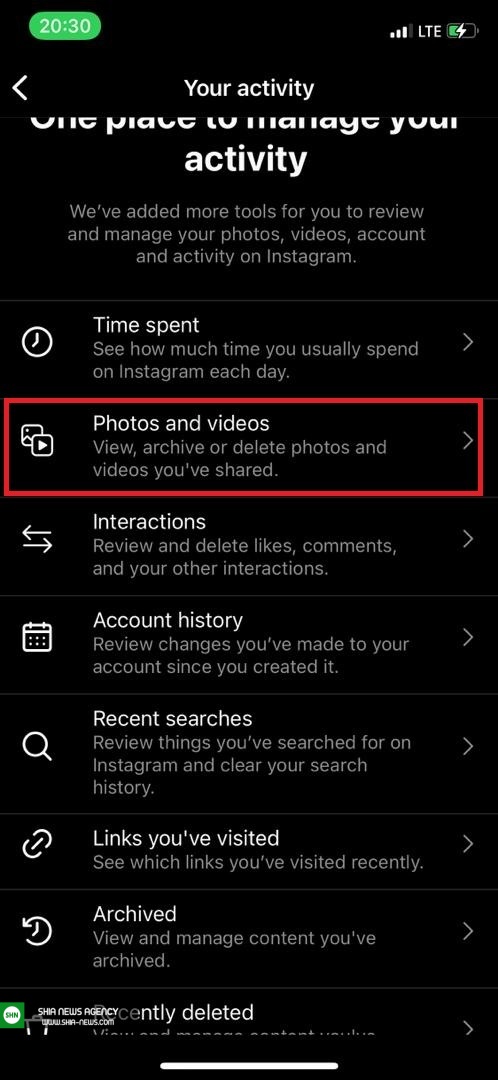Viewport: 498px width, 1080px height.
Task: Open the Recent searches entry
Action: (249, 754)
